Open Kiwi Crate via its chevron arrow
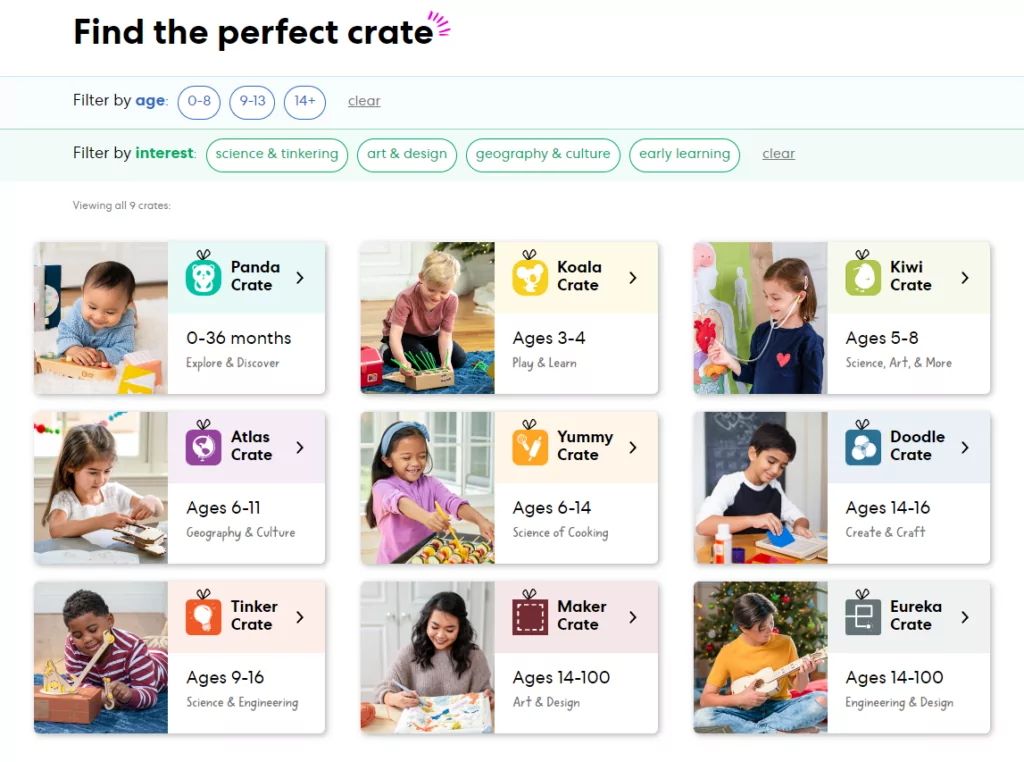Image resolution: width=1024 pixels, height=762 pixels. (x=965, y=278)
